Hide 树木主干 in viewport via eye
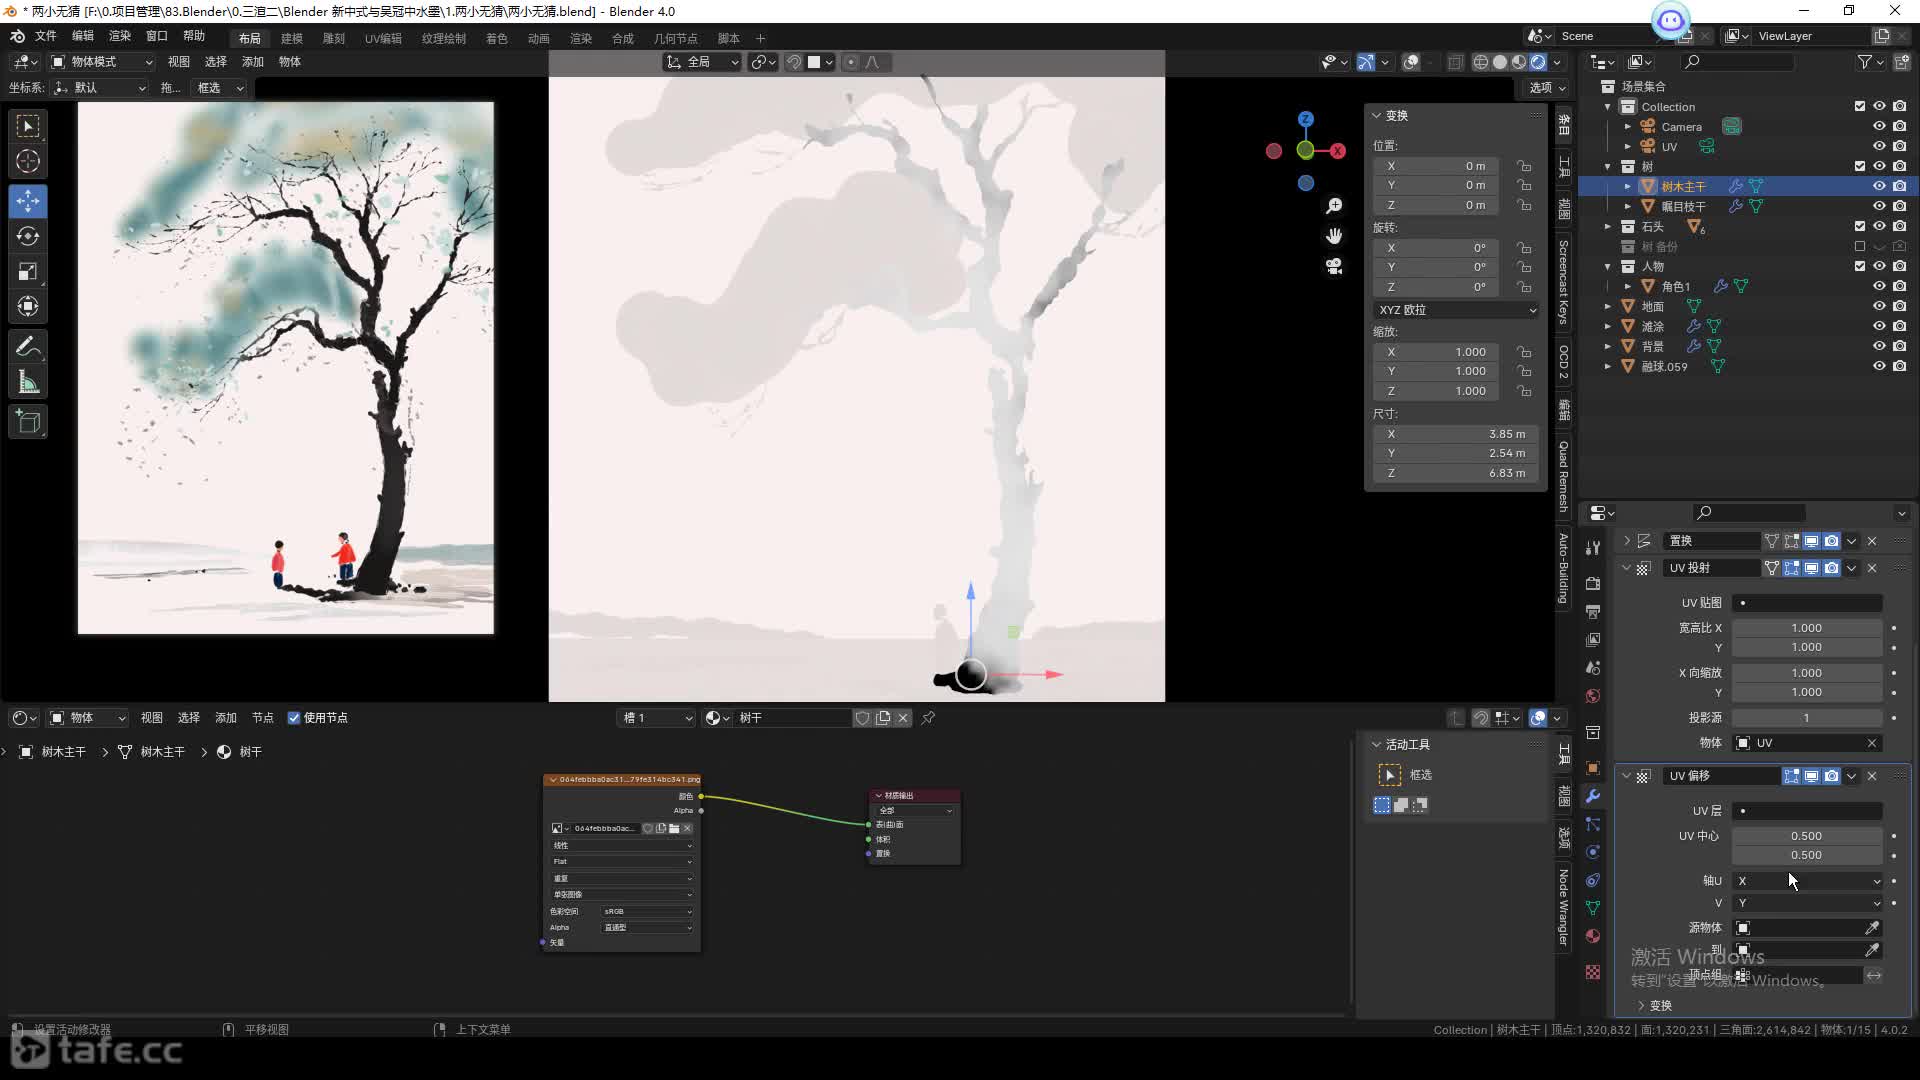This screenshot has width=1920, height=1080. click(x=1879, y=186)
